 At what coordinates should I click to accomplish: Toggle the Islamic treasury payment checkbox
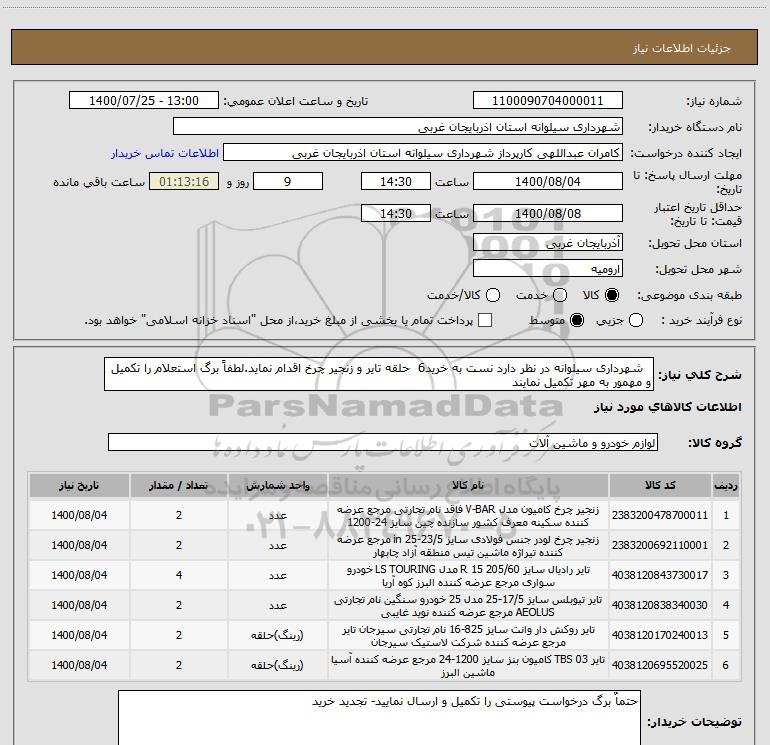485,320
